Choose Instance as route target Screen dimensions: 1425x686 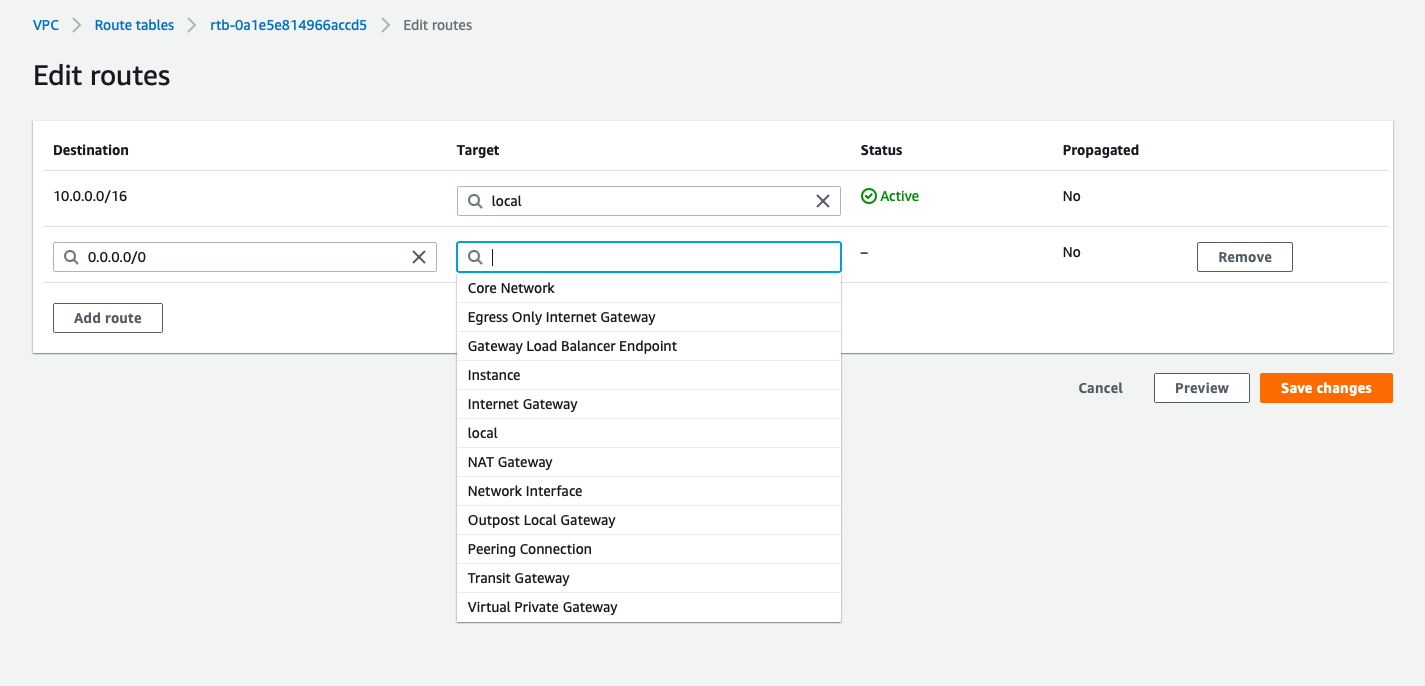(x=494, y=375)
